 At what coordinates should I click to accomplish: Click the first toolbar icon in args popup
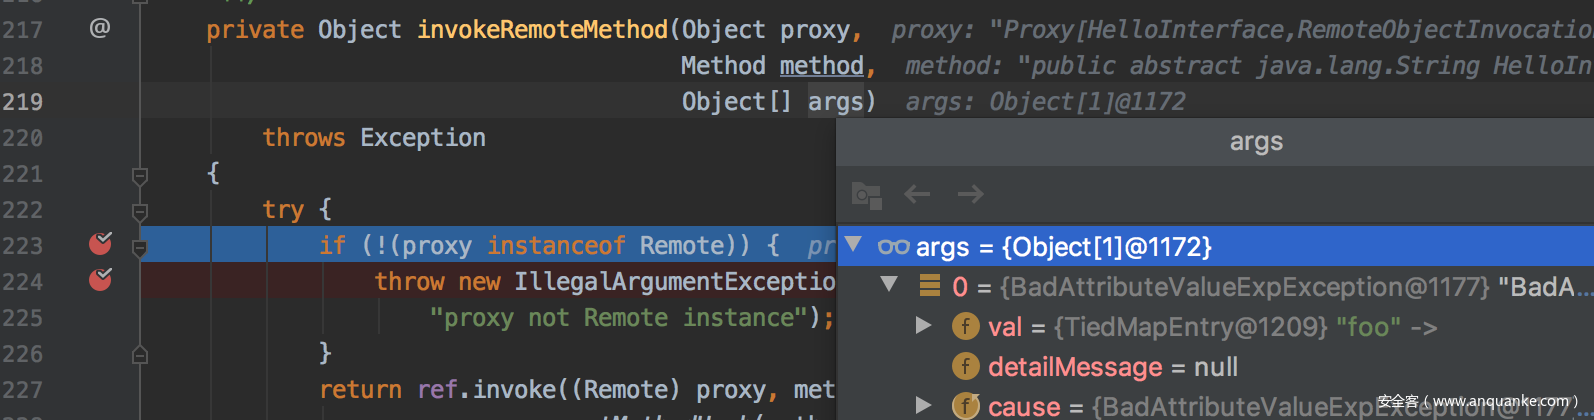click(x=866, y=195)
